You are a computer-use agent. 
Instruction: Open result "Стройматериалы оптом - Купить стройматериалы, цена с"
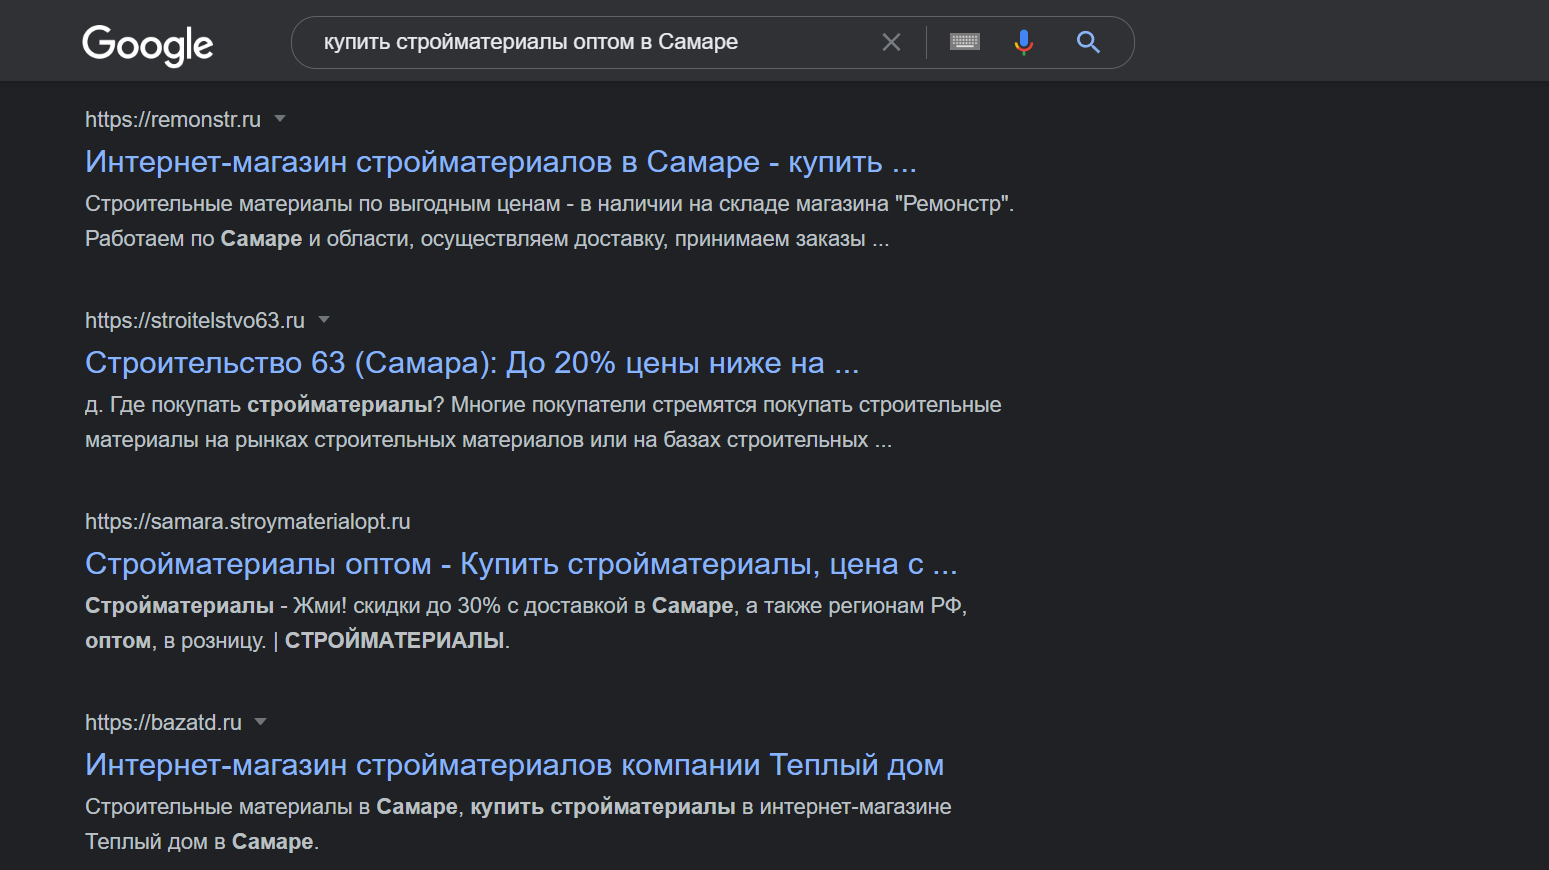click(x=521, y=564)
